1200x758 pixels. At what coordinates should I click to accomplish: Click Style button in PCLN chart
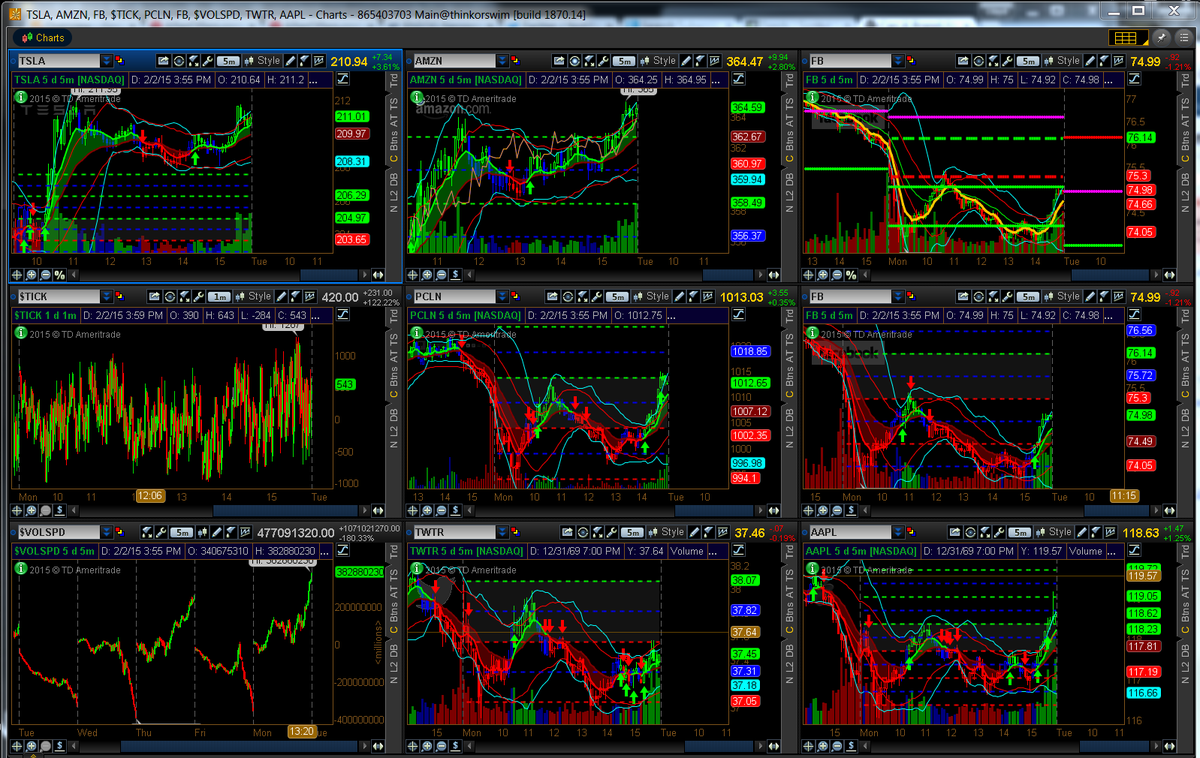coord(653,297)
